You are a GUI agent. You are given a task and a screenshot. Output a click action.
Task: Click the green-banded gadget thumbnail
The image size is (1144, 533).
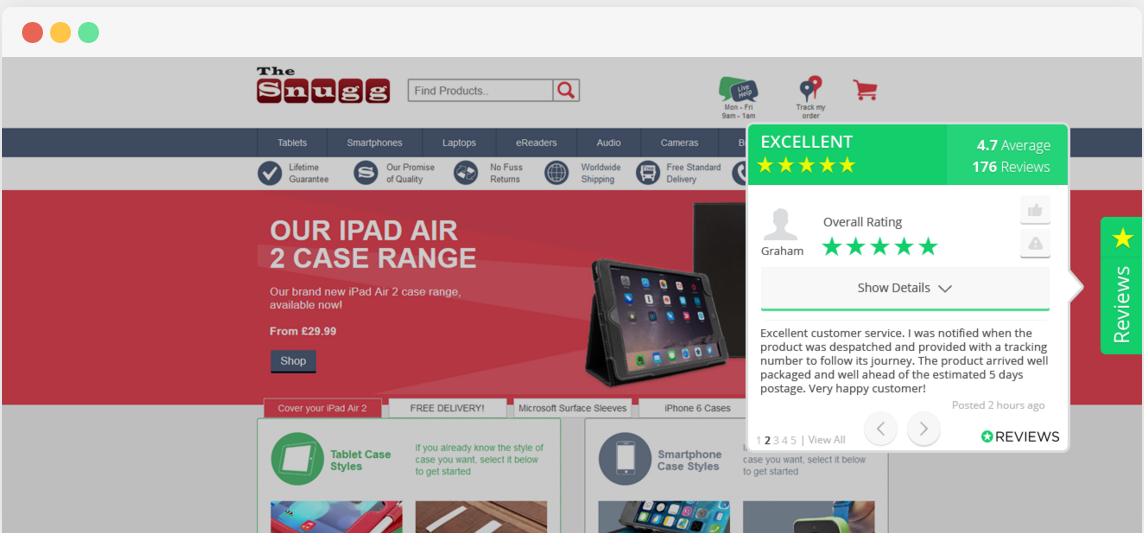808,517
